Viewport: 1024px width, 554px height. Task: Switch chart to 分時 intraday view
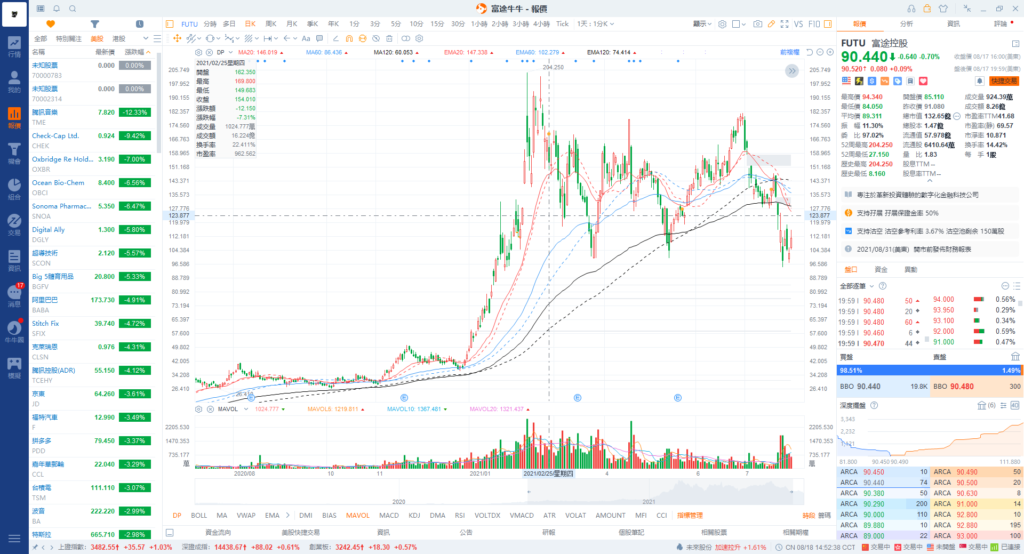210,24
